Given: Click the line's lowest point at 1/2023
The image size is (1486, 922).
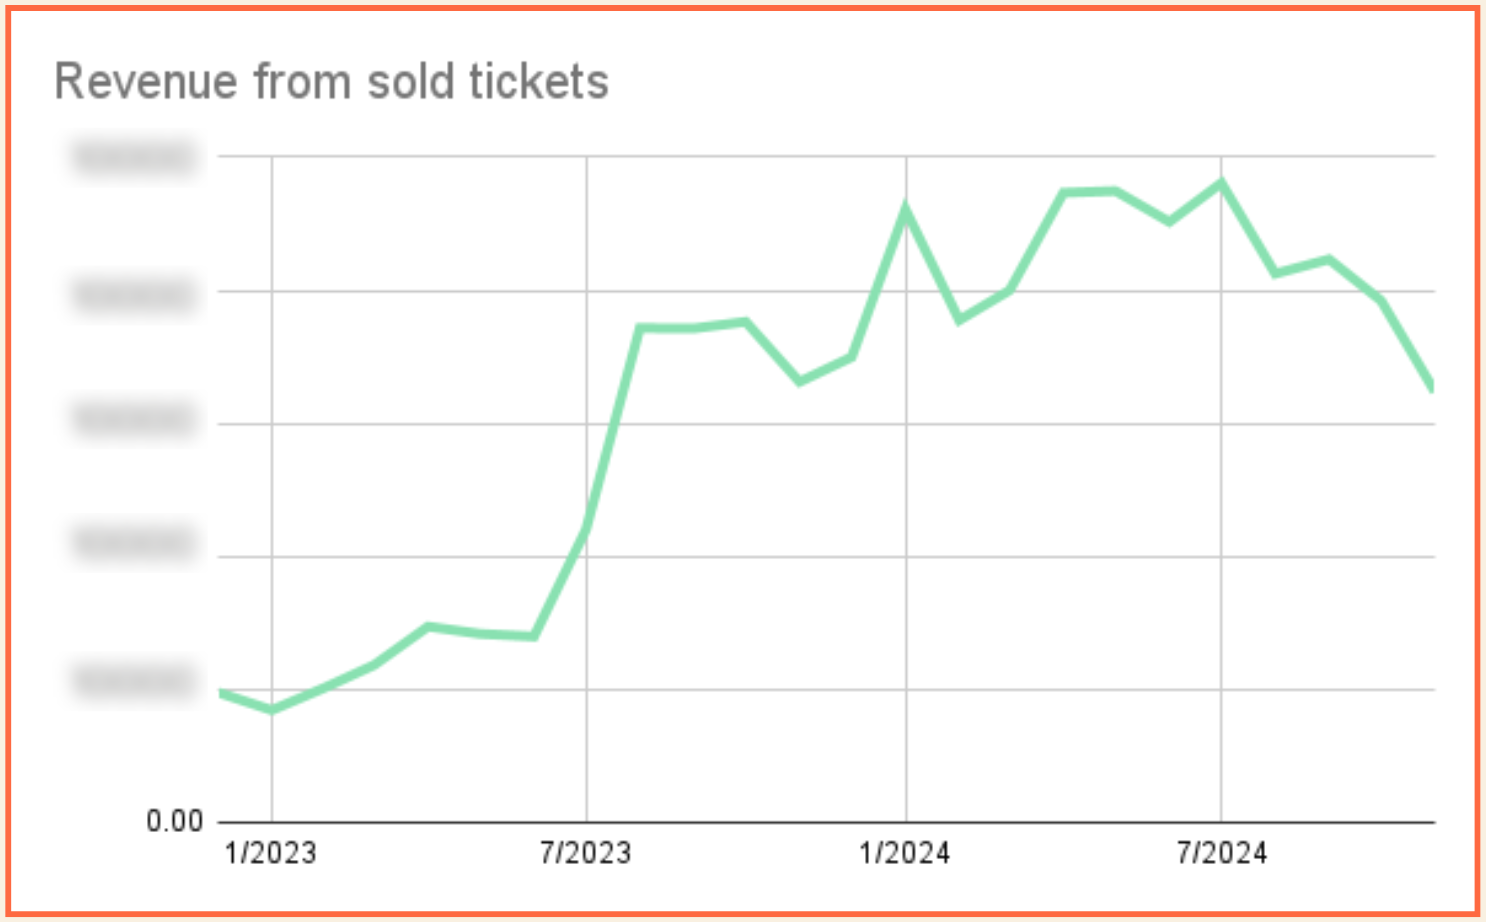Looking at the screenshot, I should click(272, 710).
